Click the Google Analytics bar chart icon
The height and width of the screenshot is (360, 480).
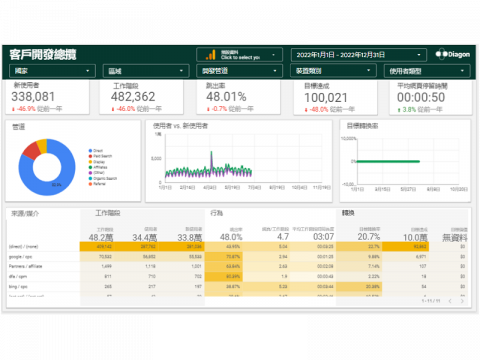211,55
